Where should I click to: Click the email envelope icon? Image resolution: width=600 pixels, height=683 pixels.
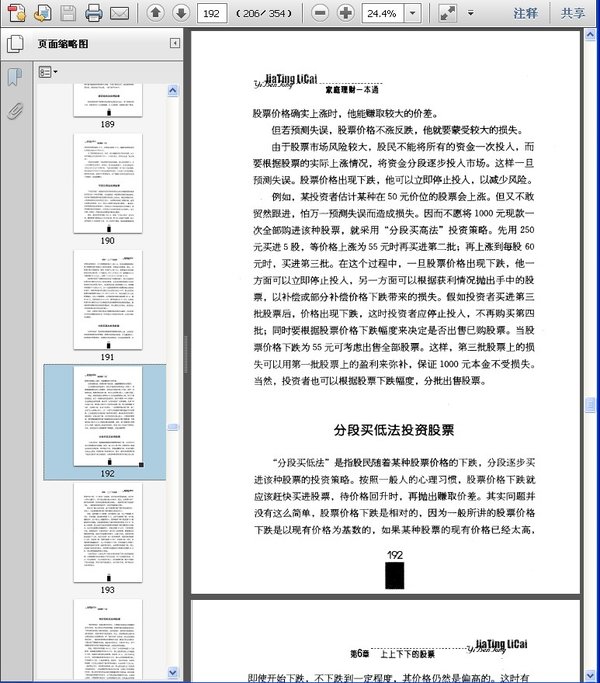coord(119,14)
